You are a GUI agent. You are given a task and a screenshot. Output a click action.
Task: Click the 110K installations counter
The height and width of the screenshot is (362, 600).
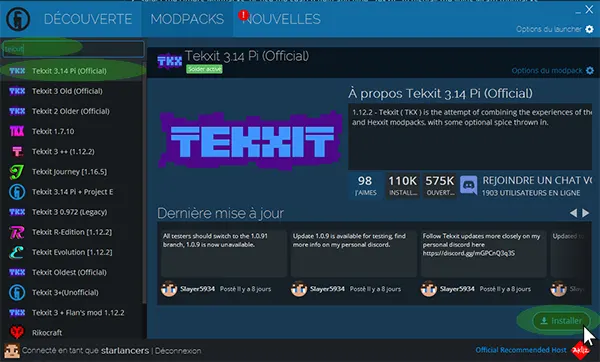(x=403, y=185)
